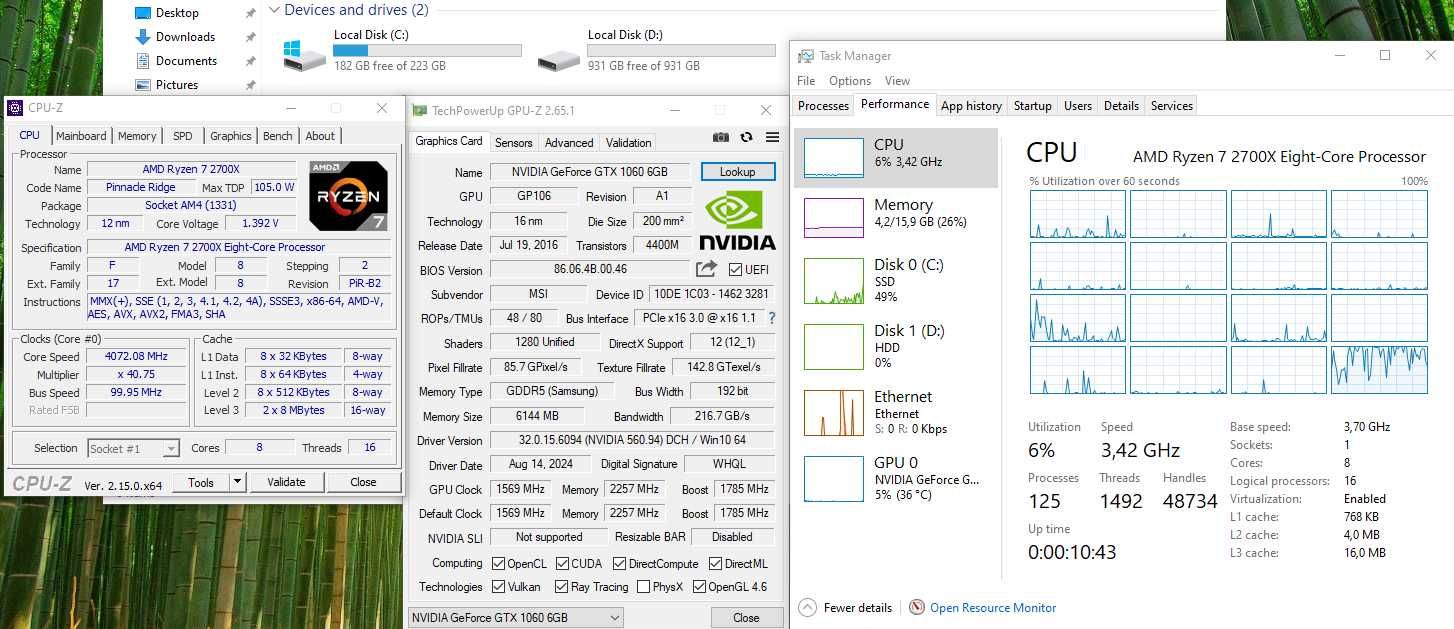Open the Services tab in Task Manager
Image resolution: width=1454 pixels, height=629 pixels.
(1171, 105)
